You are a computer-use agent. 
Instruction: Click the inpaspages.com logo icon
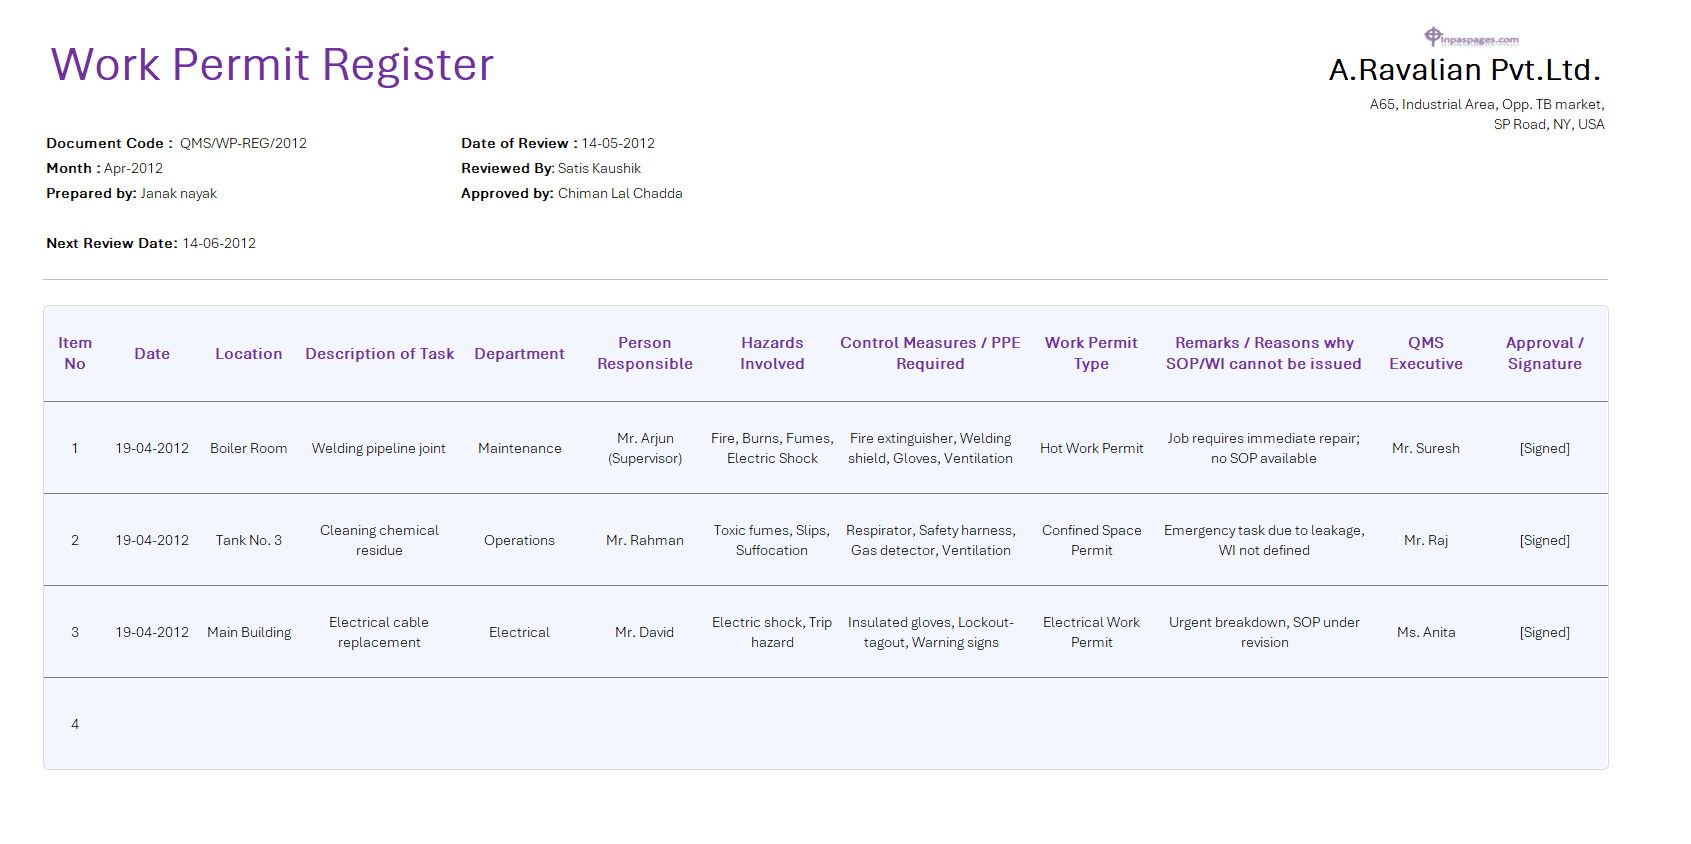coord(1433,37)
